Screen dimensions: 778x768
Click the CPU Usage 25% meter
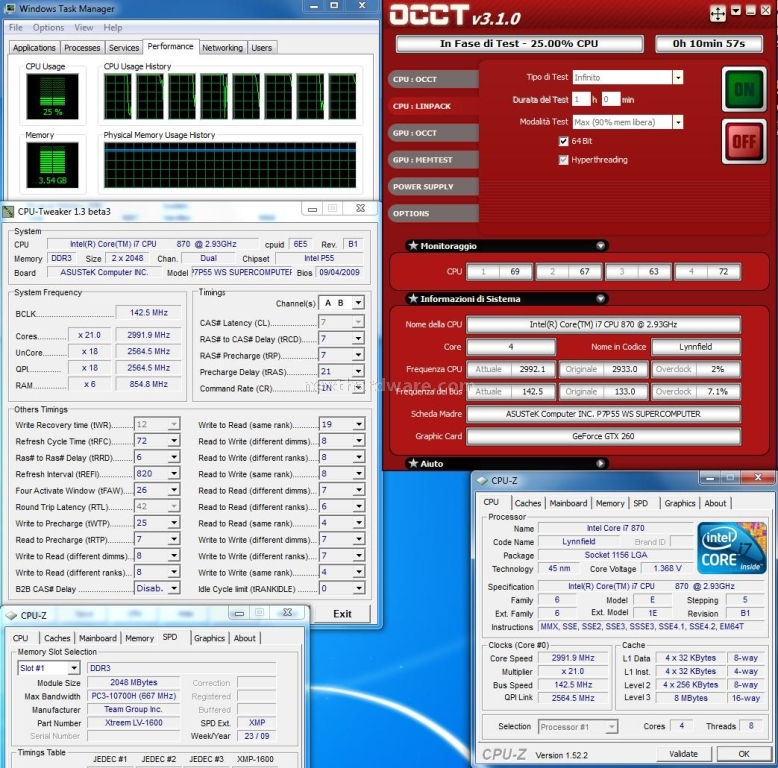pyautogui.click(x=52, y=96)
